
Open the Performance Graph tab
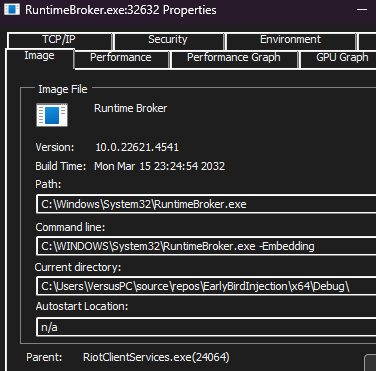click(x=234, y=58)
